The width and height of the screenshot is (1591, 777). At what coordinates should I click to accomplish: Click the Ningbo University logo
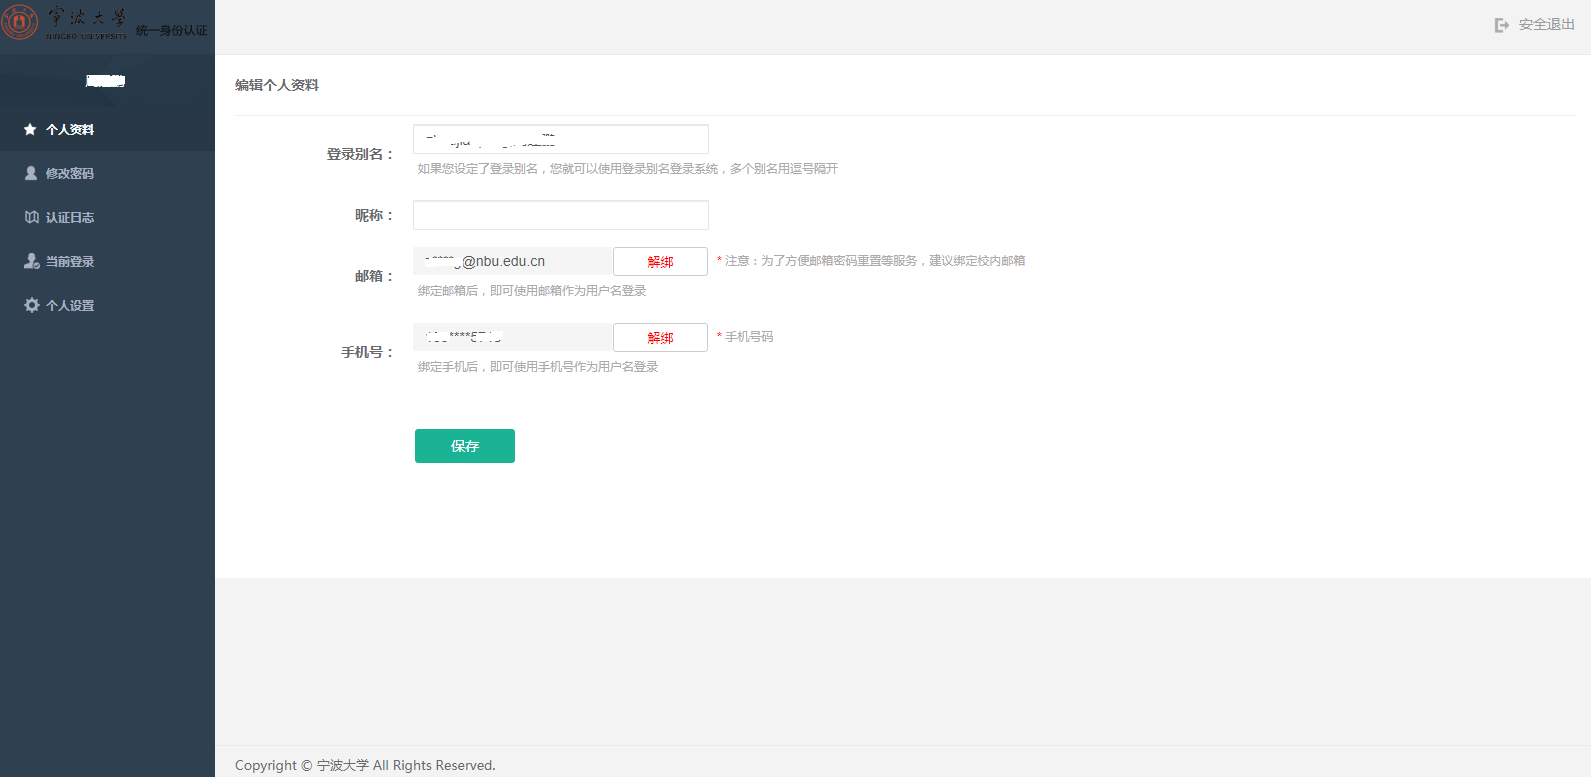click(x=20, y=21)
